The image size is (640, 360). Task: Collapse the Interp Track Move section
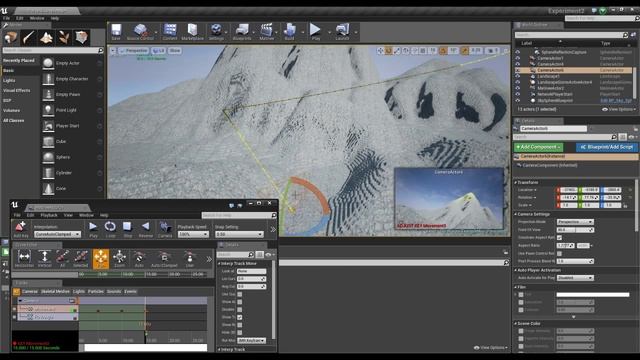click(219, 264)
